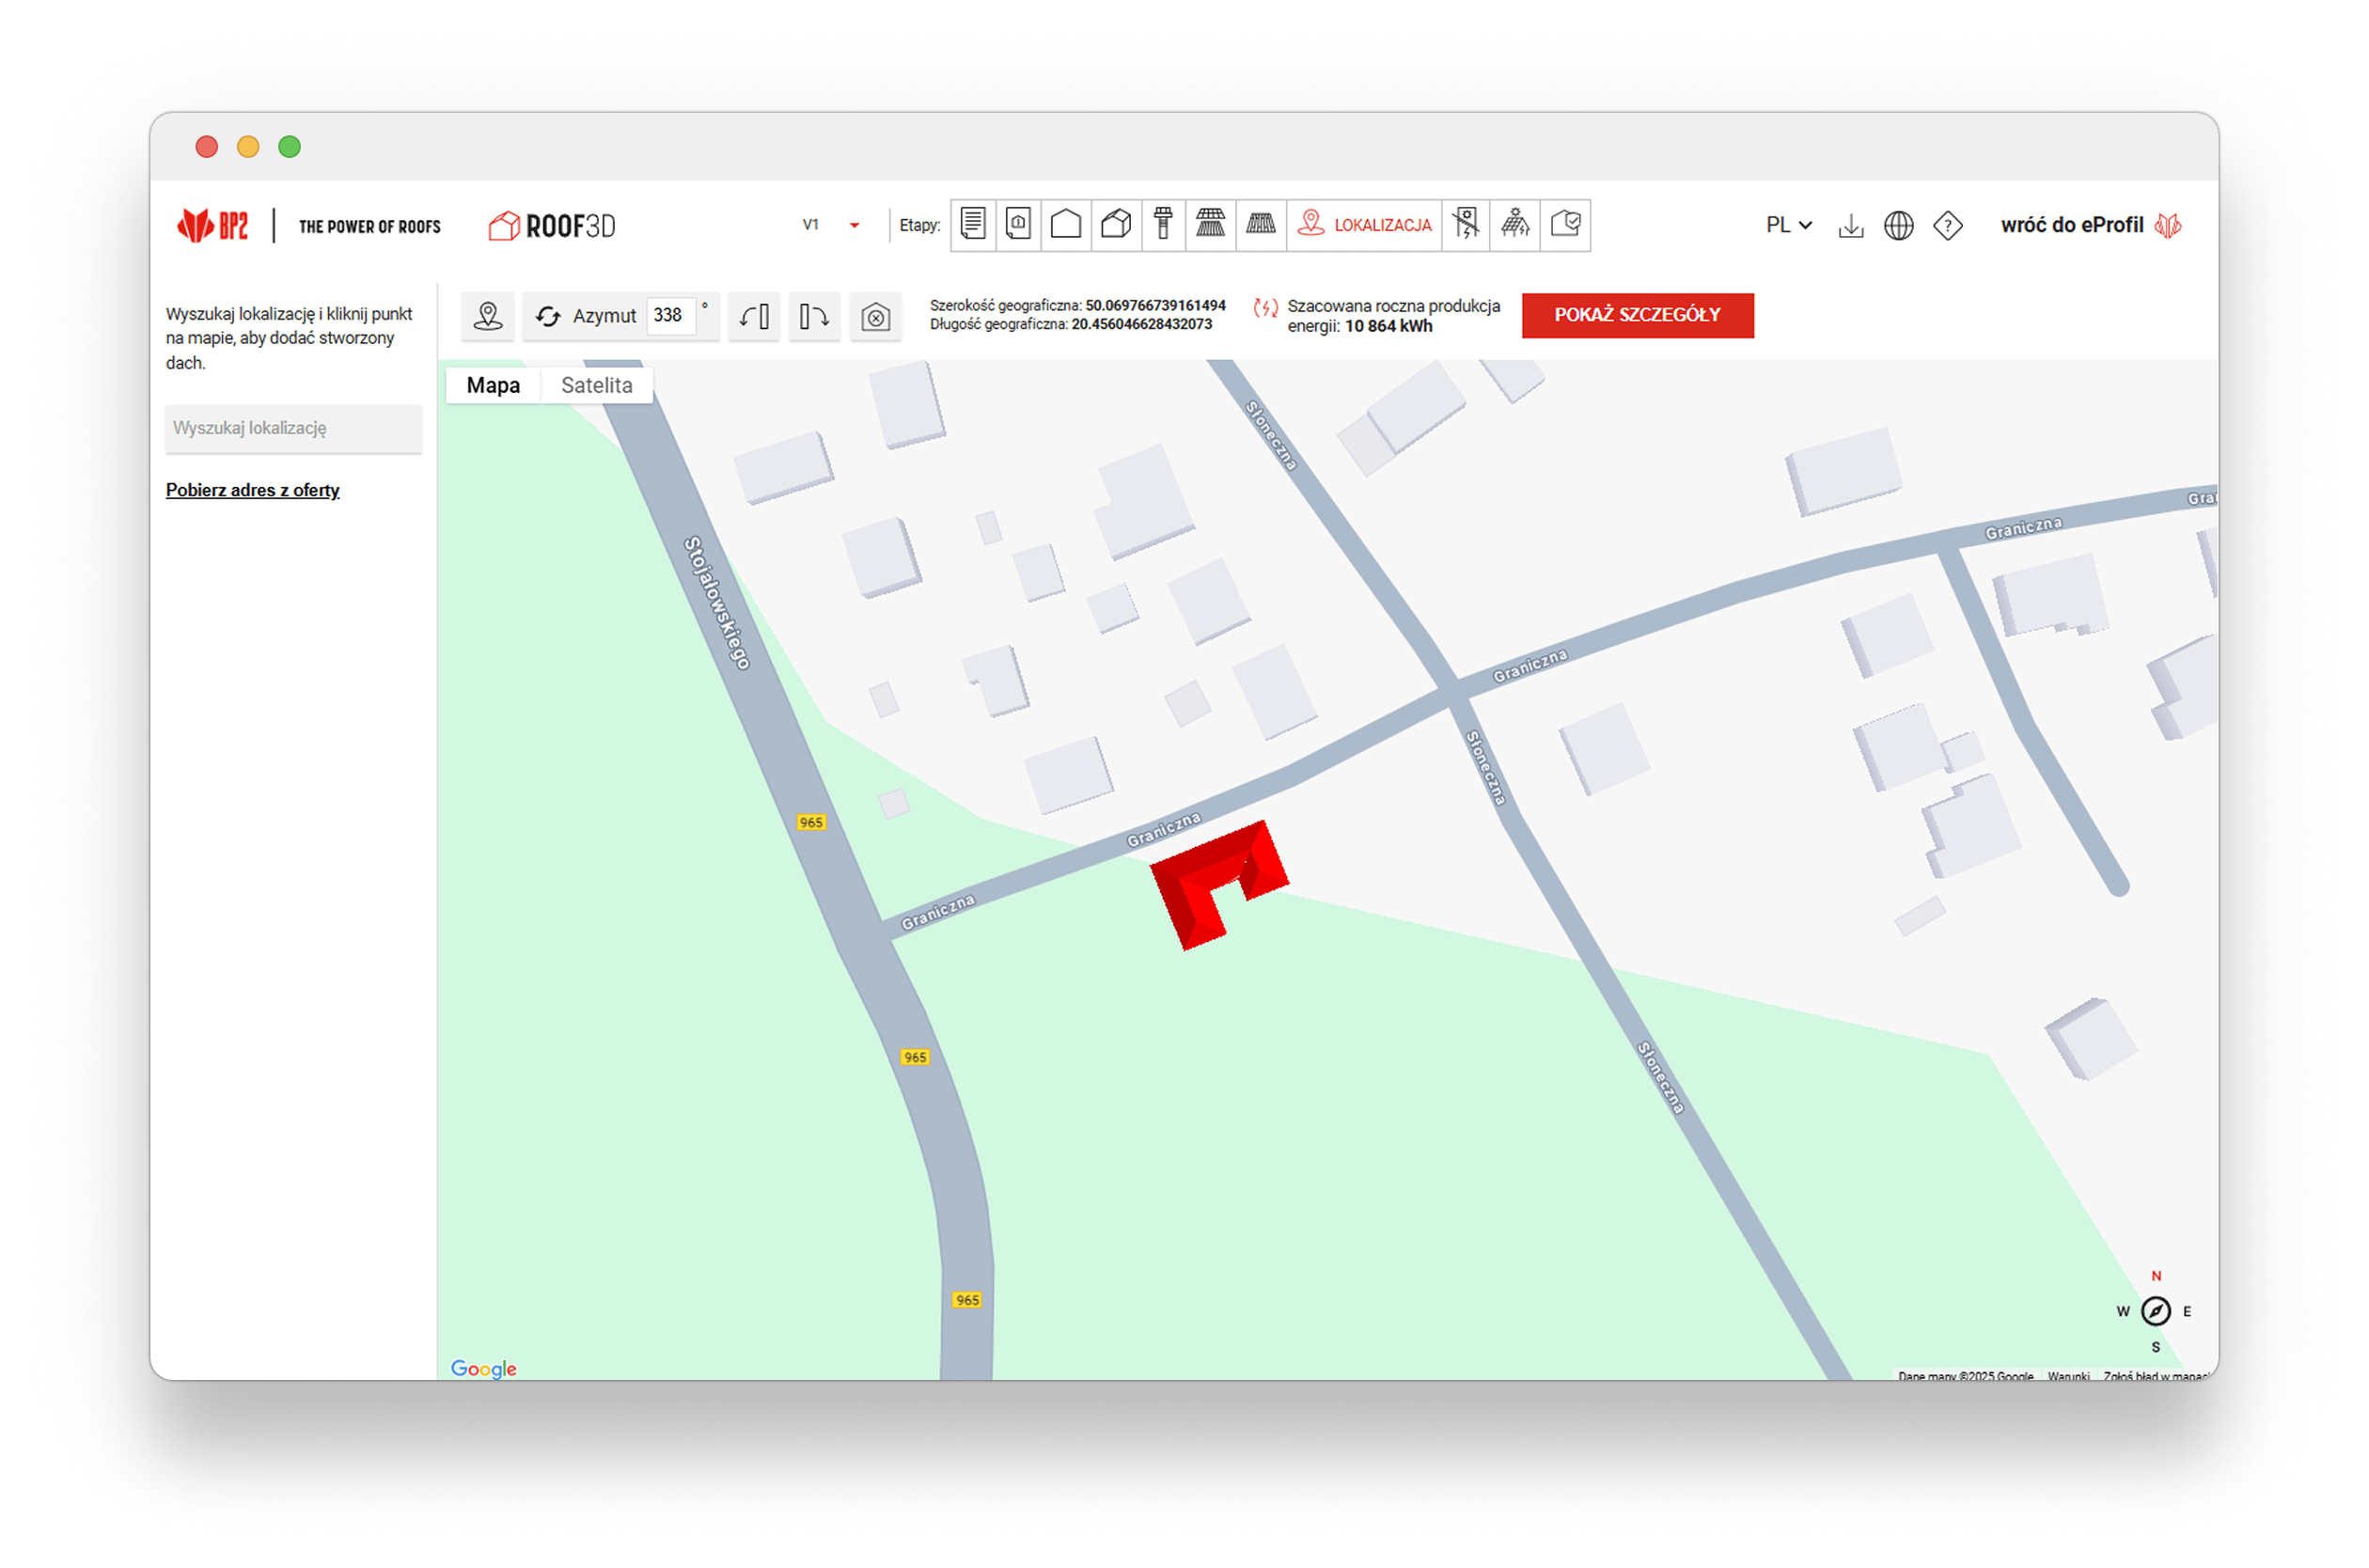Click the Pobierz adres z oferty link

(252, 490)
